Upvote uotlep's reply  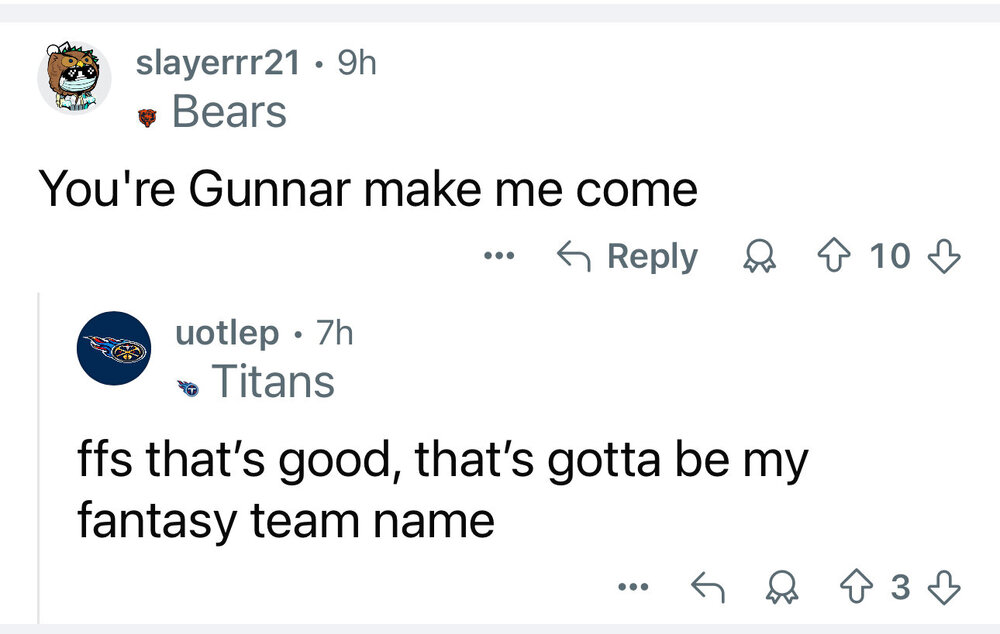pos(854,588)
